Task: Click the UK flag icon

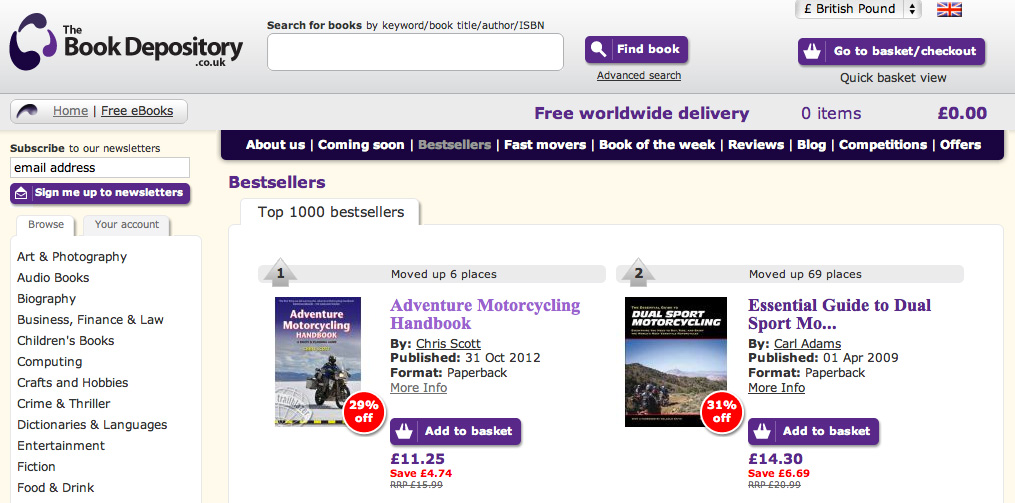Action: click(949, 10)
